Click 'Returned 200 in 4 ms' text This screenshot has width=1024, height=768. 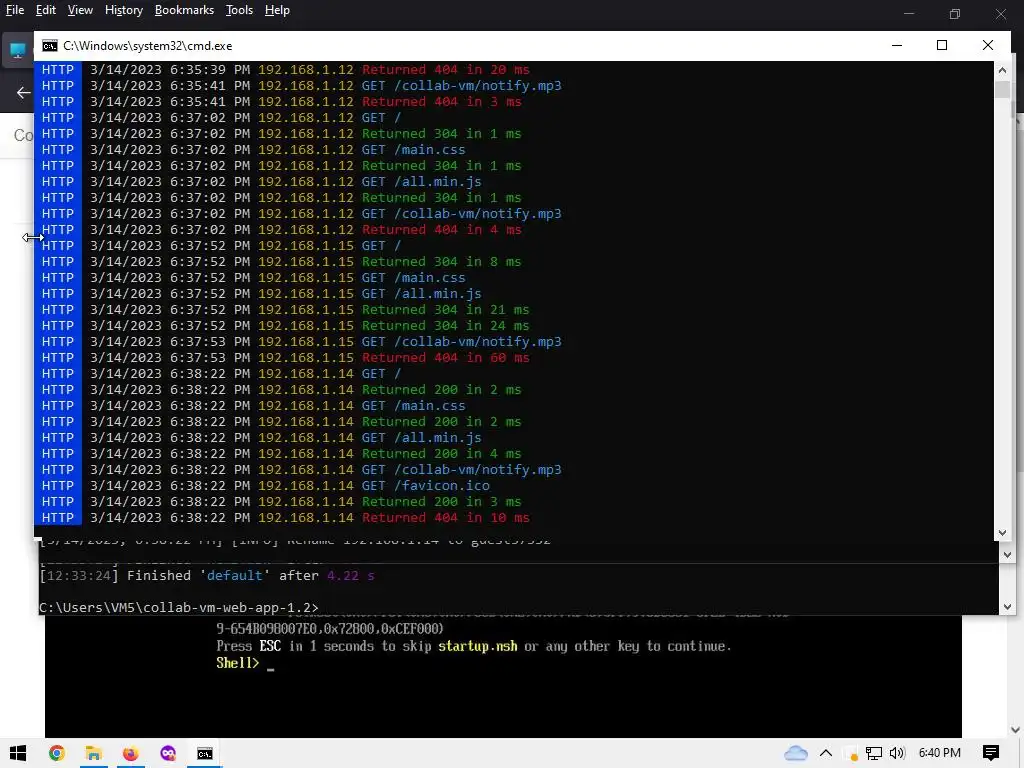[x=441, y=453]
